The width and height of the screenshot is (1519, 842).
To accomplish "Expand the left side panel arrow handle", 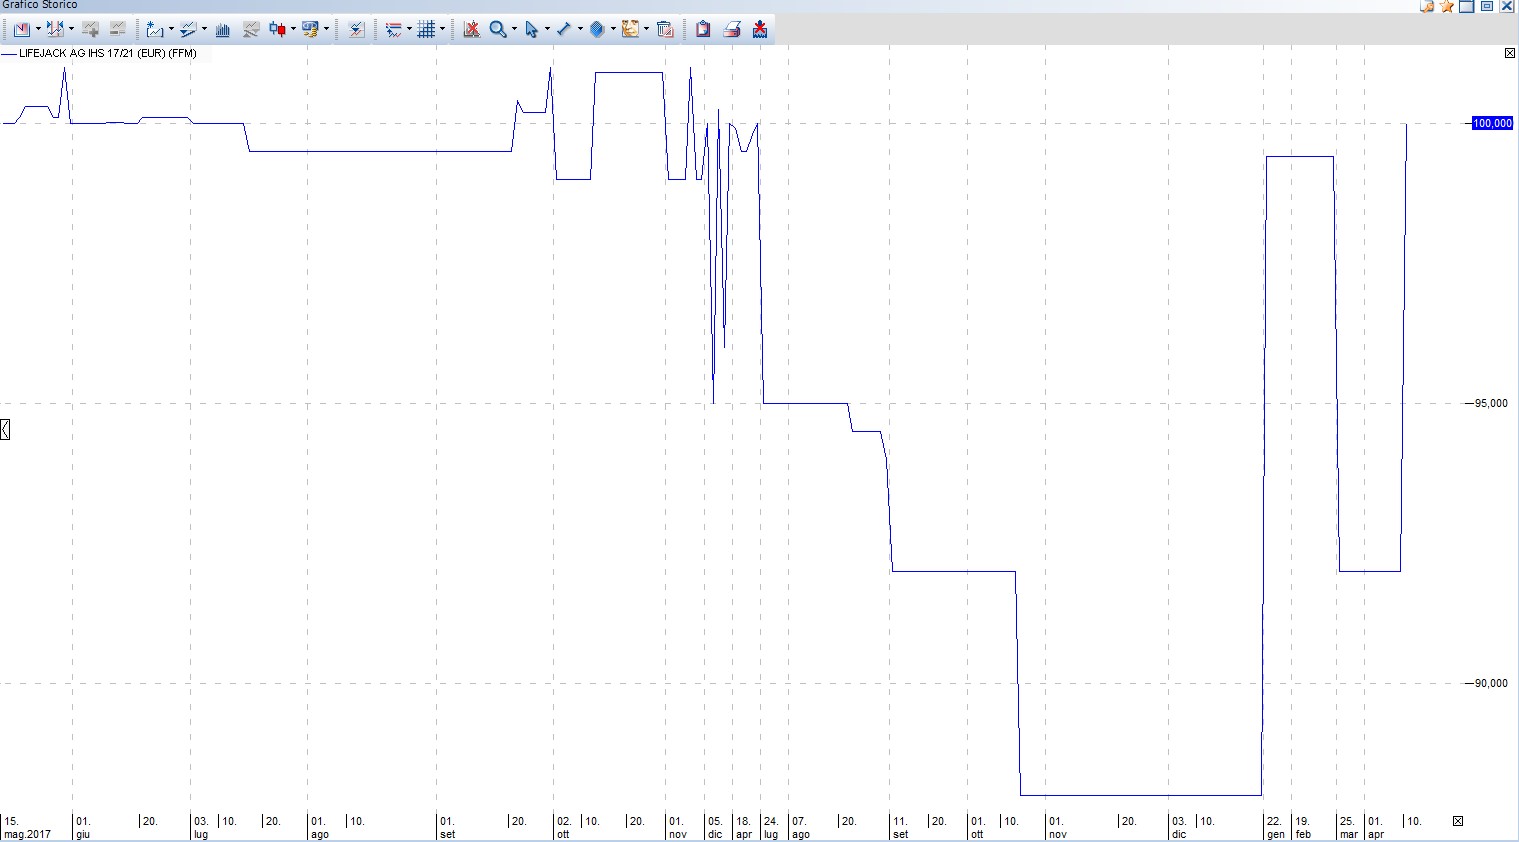I will click(5, 430).
